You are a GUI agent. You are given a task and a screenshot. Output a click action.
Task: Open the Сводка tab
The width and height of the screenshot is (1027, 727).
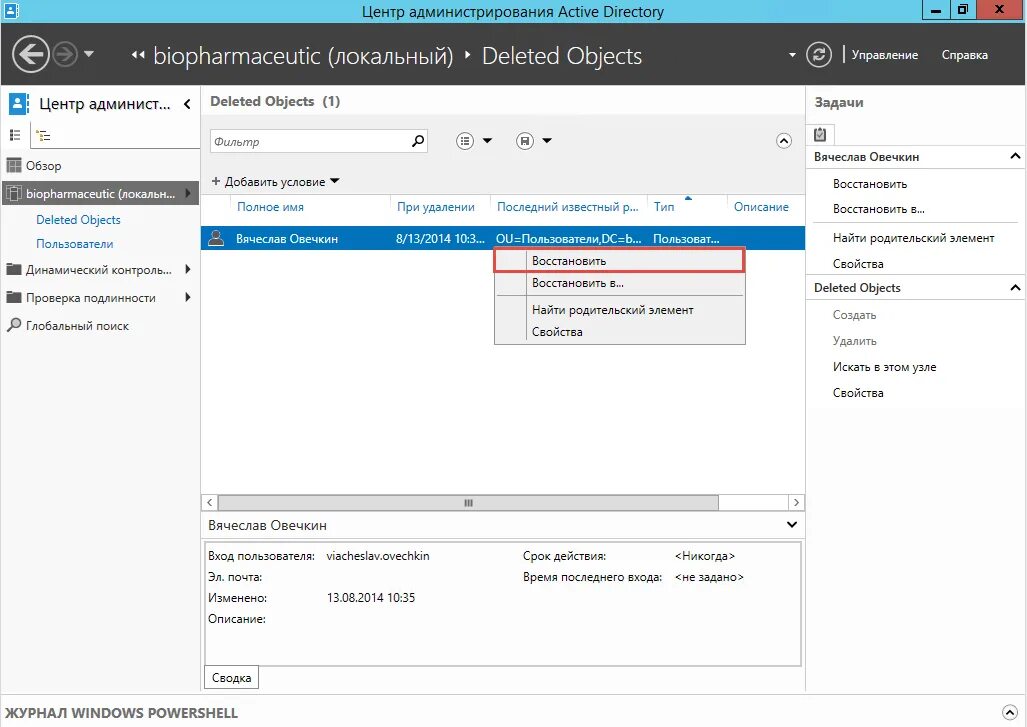(232, 678)
